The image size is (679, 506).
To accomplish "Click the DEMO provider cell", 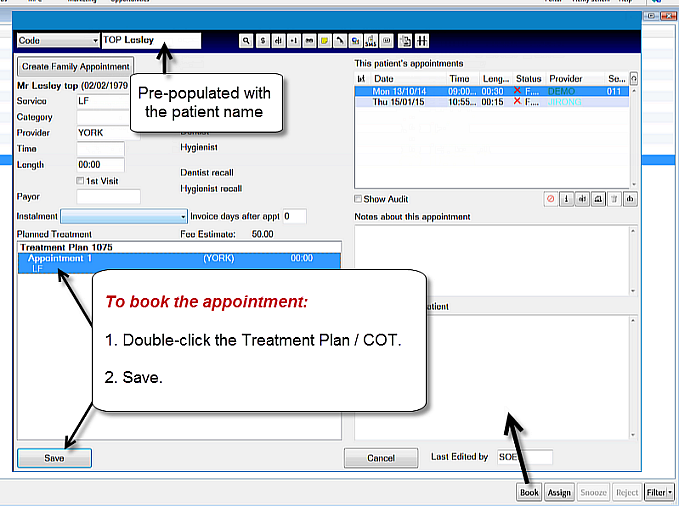I will click(x=562, y=91).
